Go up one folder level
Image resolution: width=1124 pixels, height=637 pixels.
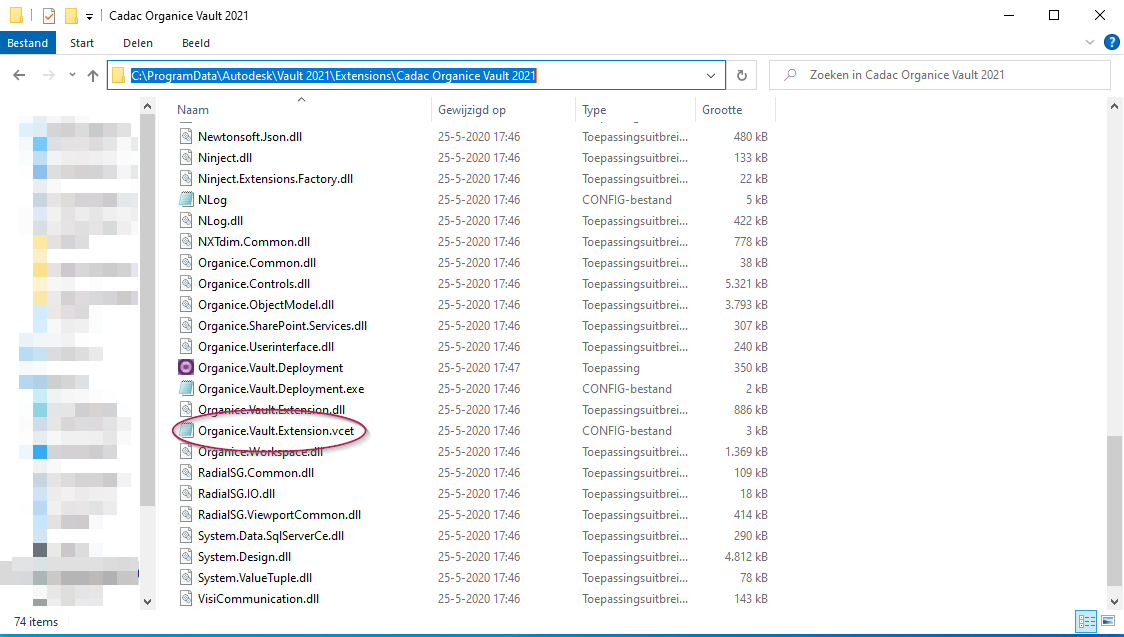point(92,75)
